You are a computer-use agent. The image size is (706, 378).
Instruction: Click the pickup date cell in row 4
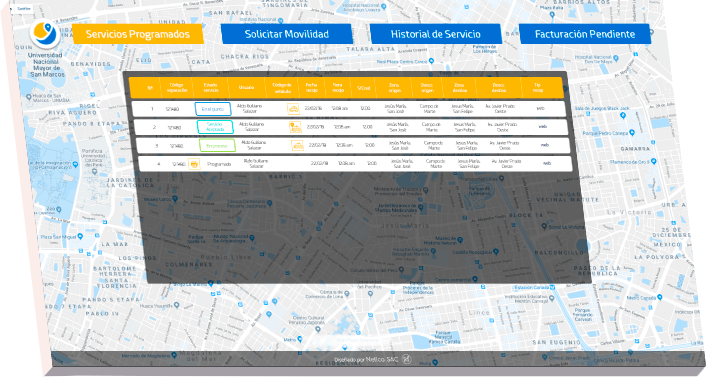319,163
